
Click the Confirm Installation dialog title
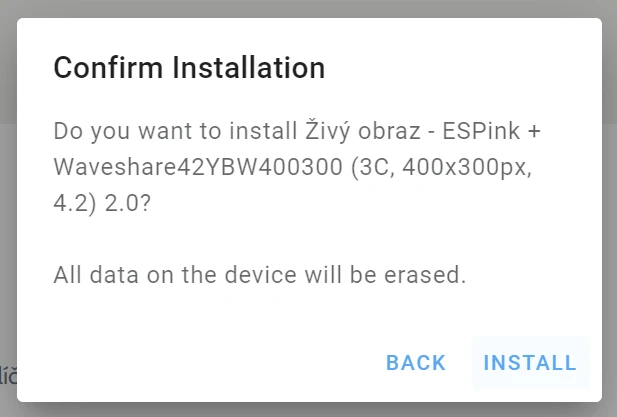[189, 68]
